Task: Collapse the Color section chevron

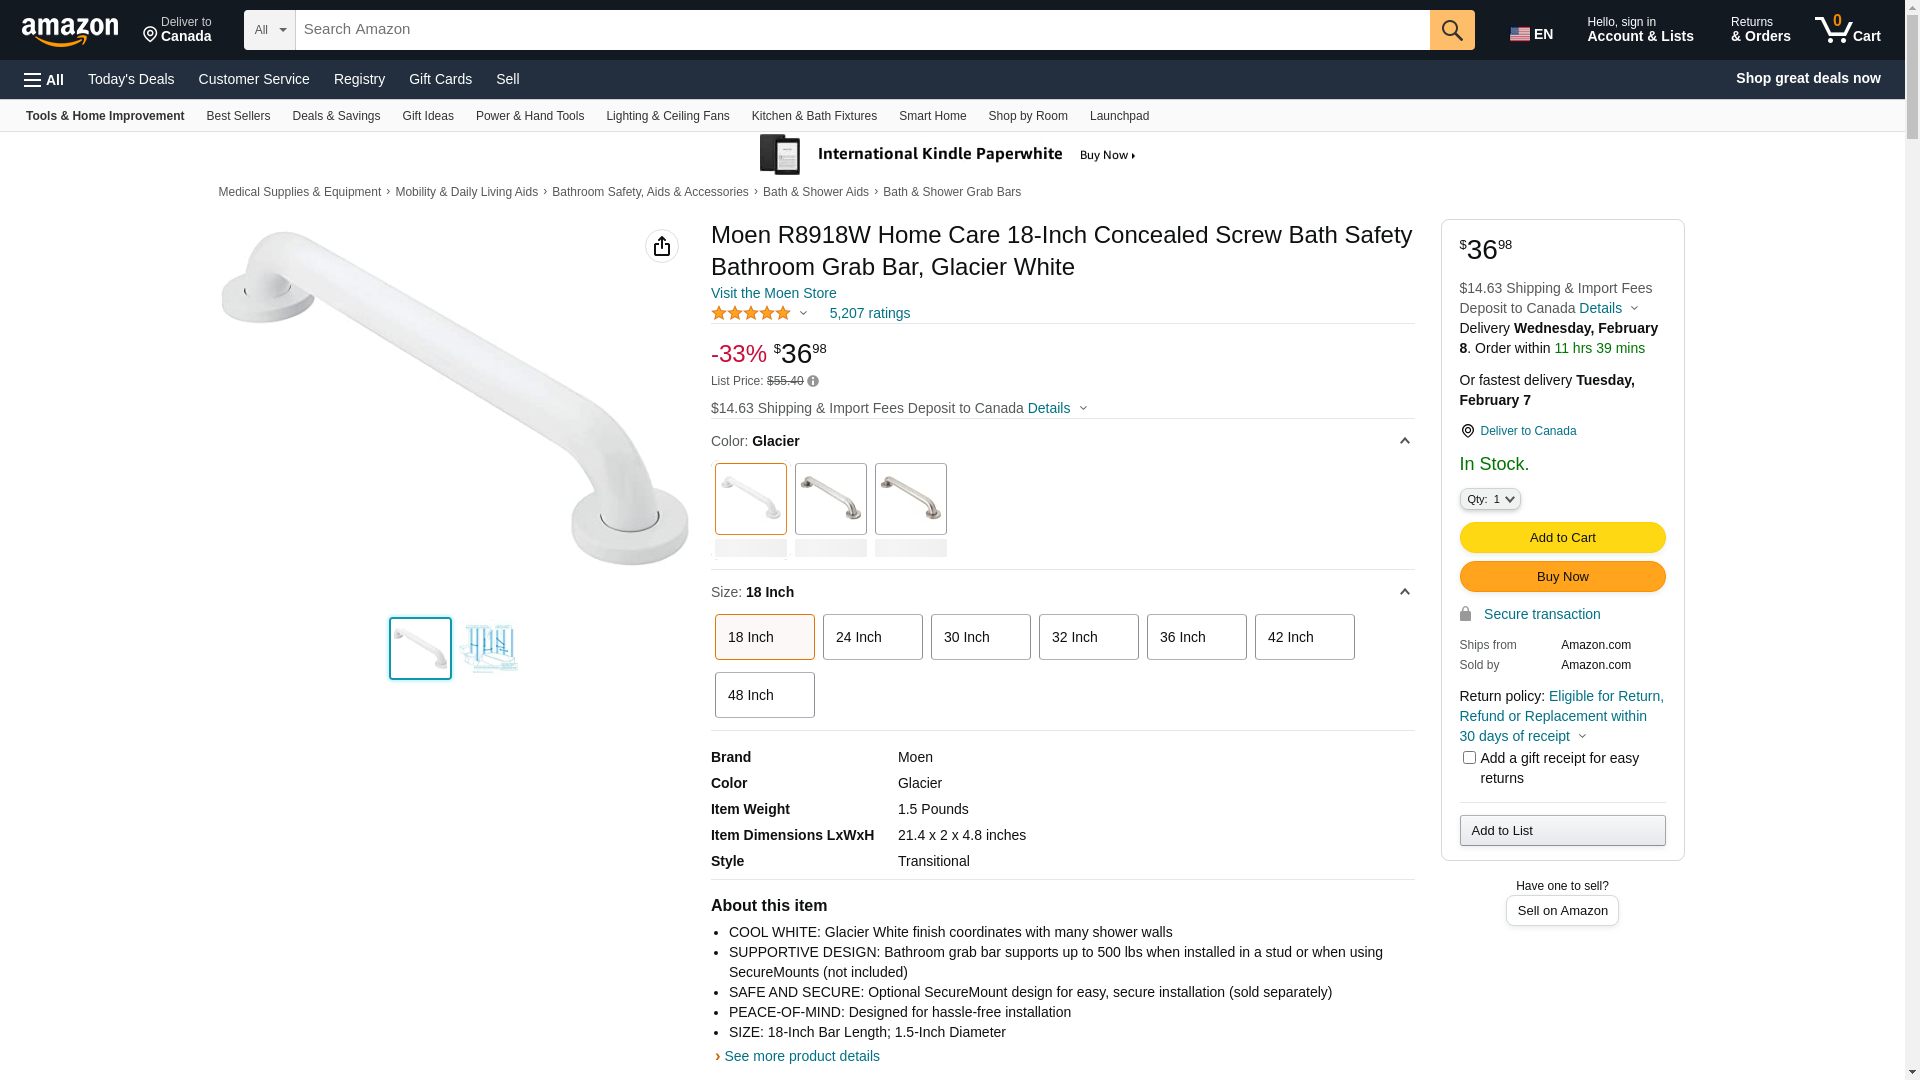Action: (1404, 441)
